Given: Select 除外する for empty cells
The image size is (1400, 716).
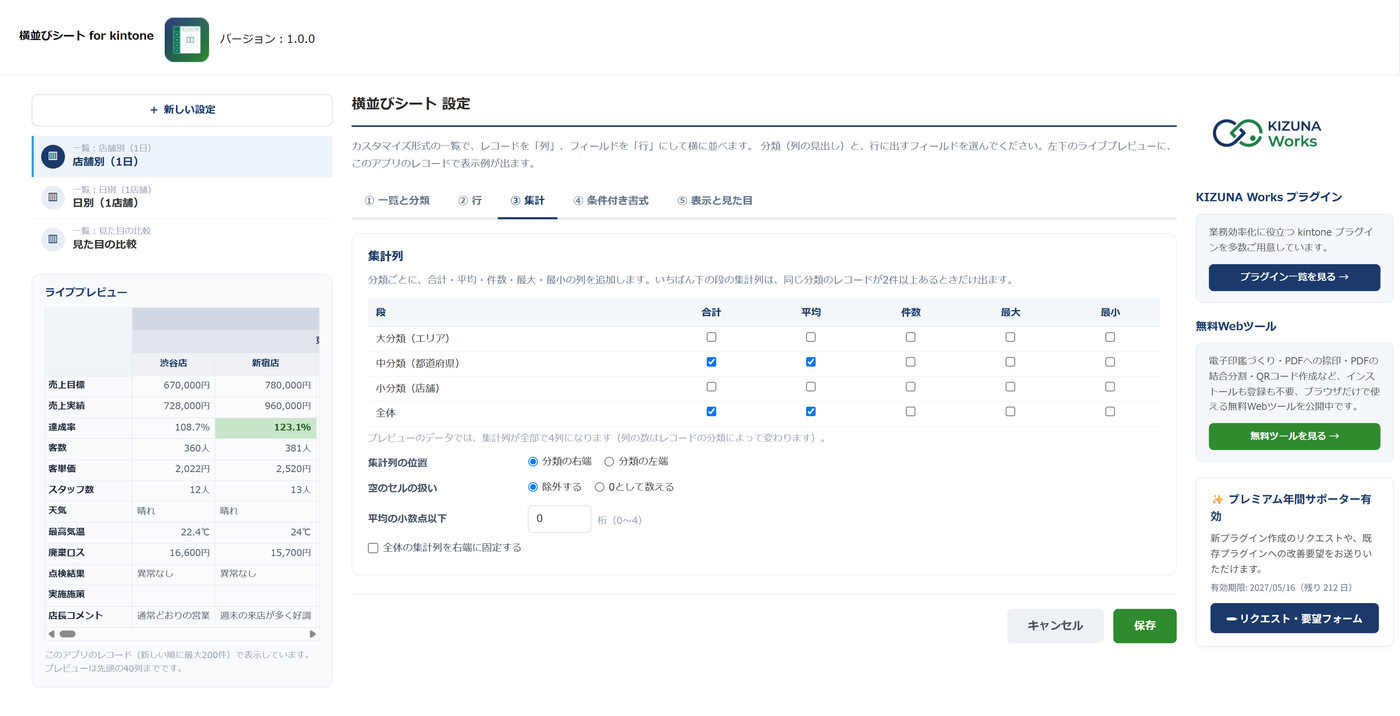Looking at the screenshot, I should 533,487.
